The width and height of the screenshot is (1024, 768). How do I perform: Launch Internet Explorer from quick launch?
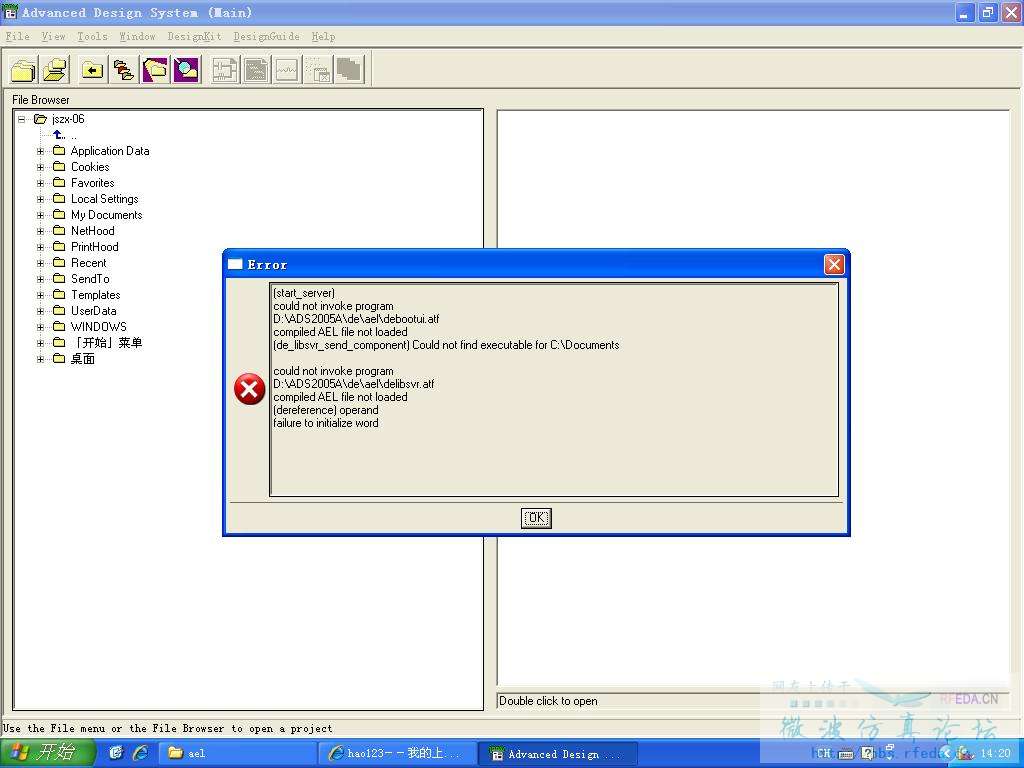(x=140, y=753)
